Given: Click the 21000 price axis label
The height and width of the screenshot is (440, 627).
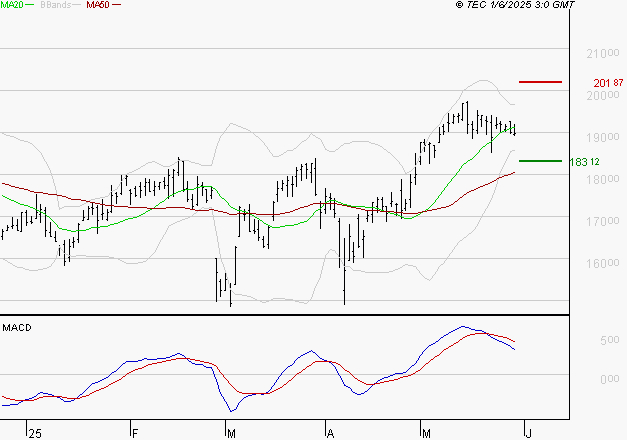Looking at the screenshot, I should coord(603,53).
